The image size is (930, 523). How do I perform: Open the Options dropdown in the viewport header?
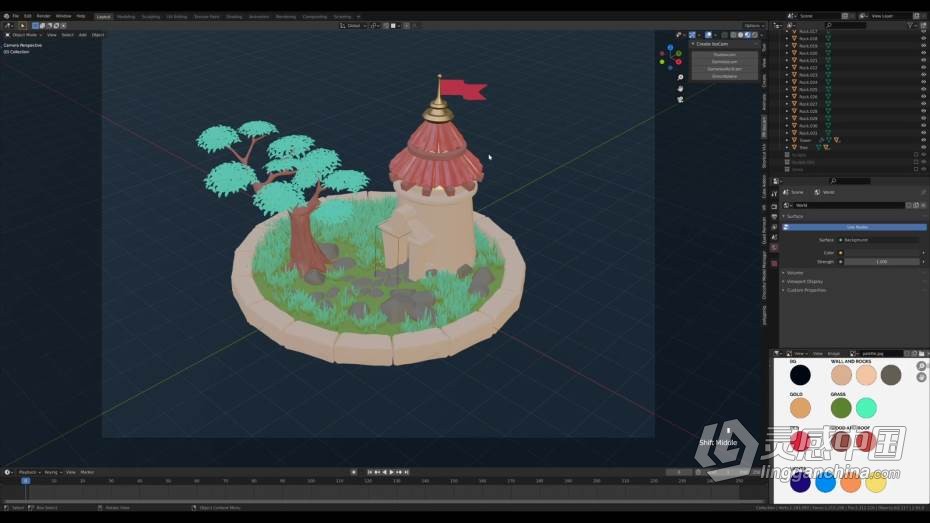coord(754,25)
